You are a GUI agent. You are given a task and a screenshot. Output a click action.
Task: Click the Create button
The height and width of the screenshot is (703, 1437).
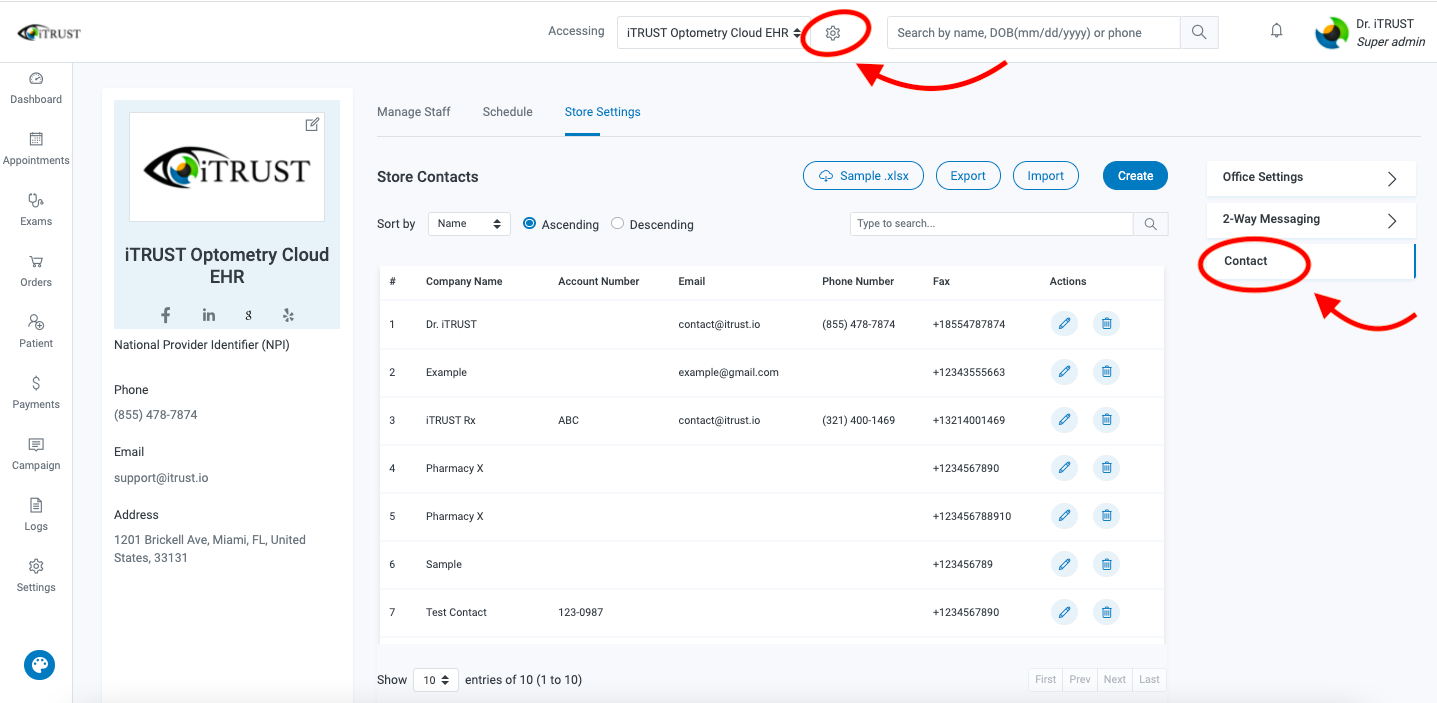(x=1135, y=175)
